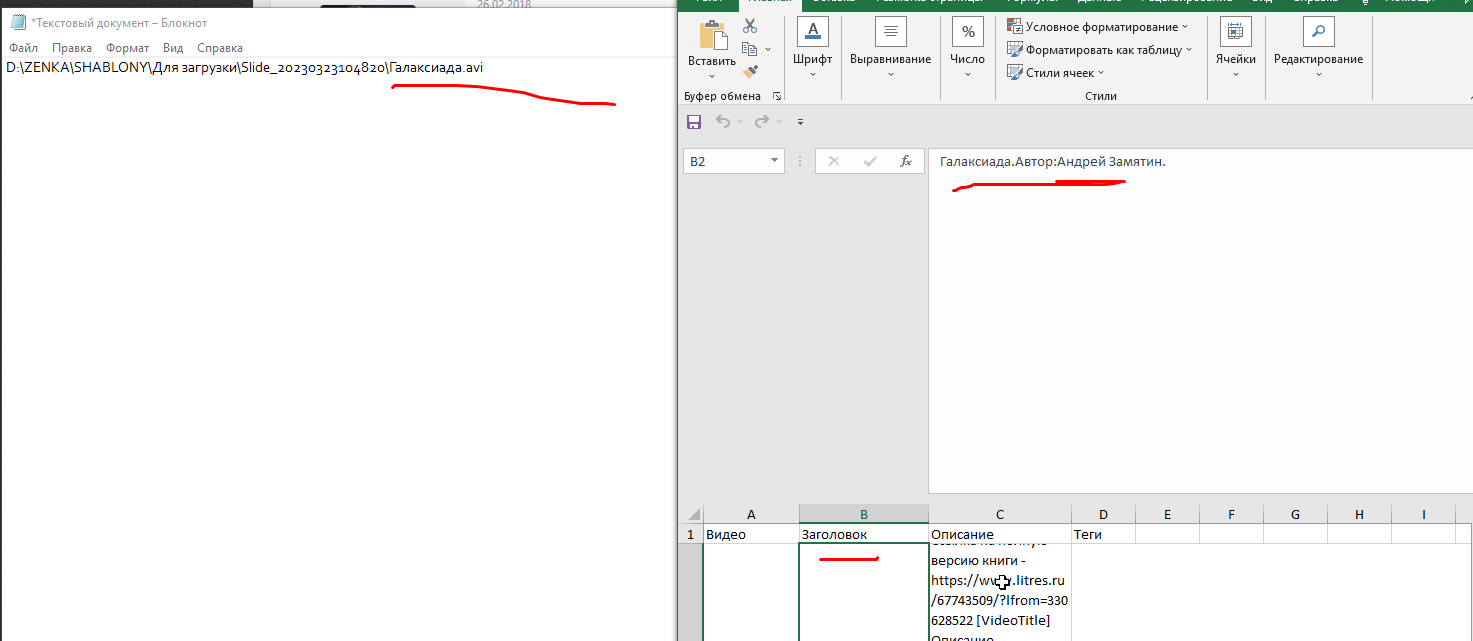This screenshot has width=1473, height=641.
Task: Click the Число percent icon
Action: tap(967, 31)
